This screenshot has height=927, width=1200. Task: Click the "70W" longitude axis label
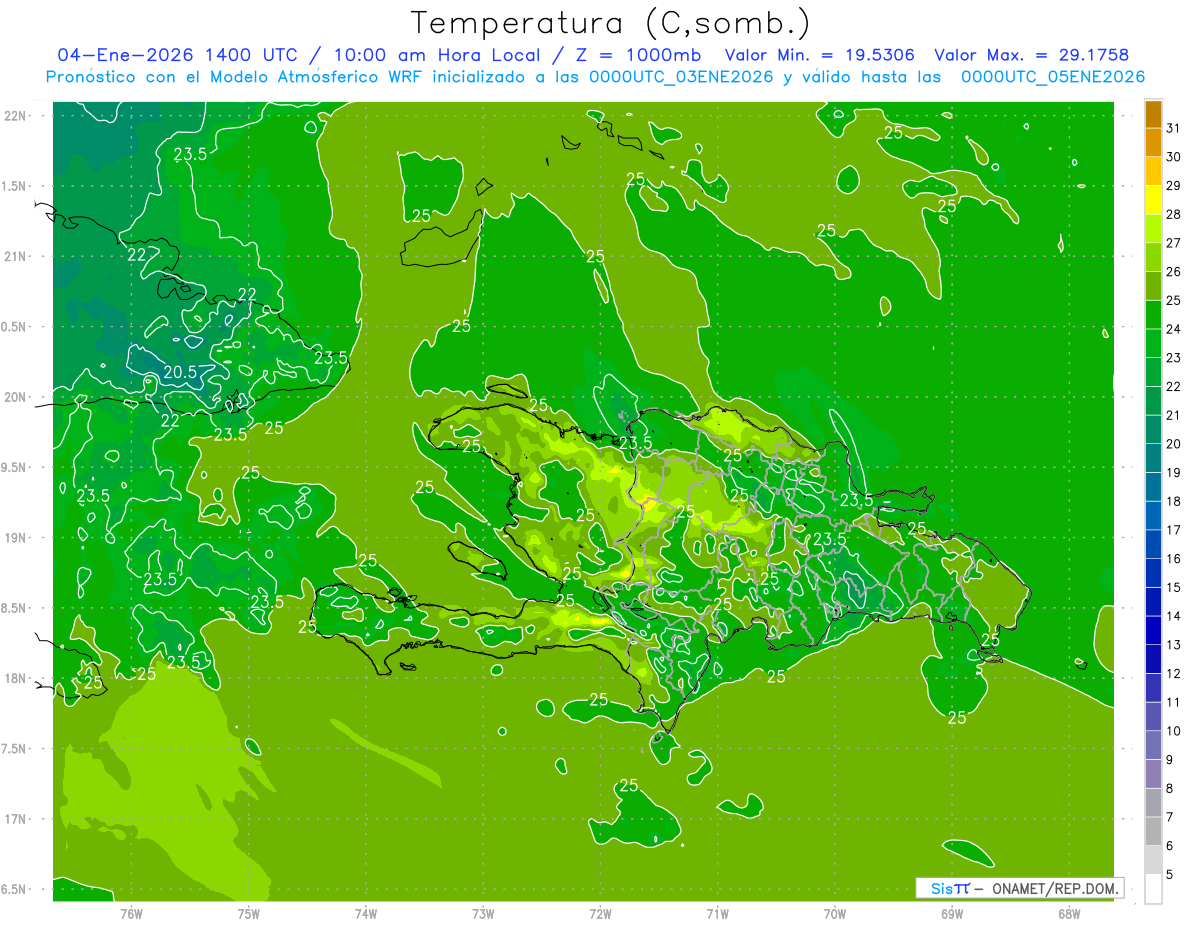[x=835, y=913]
